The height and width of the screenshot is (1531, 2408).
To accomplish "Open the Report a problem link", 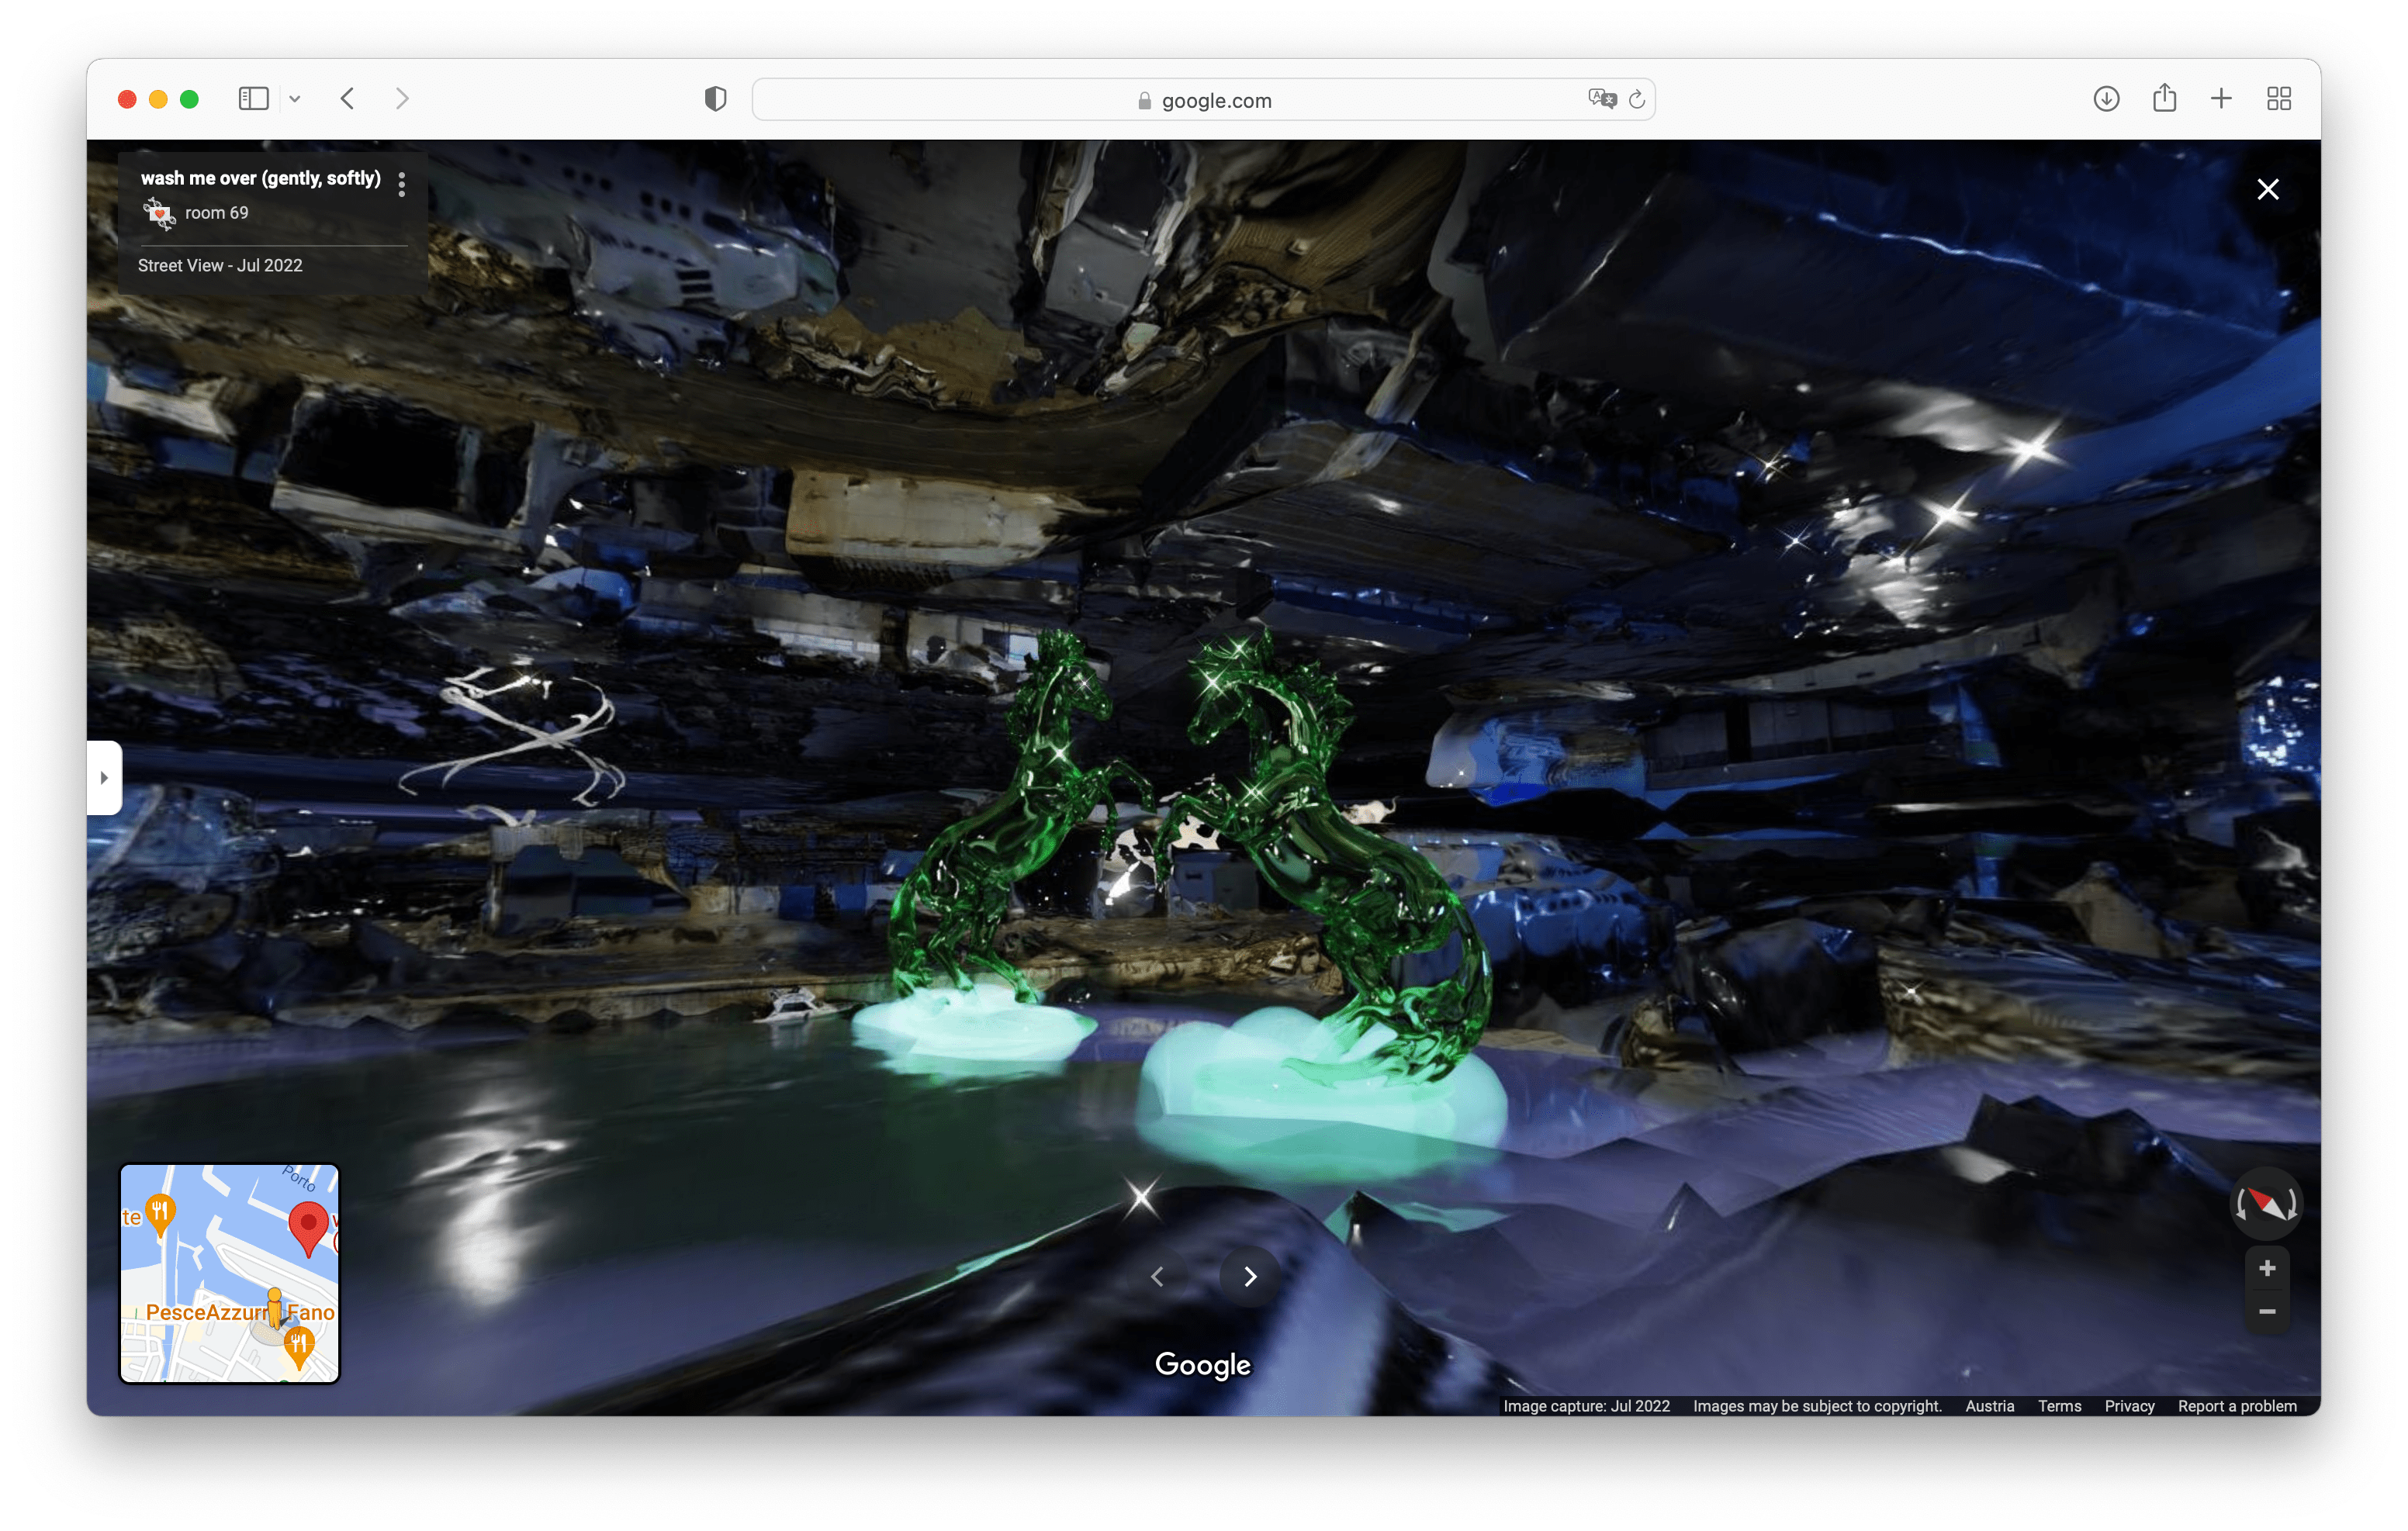I will pos(2237,1406).
